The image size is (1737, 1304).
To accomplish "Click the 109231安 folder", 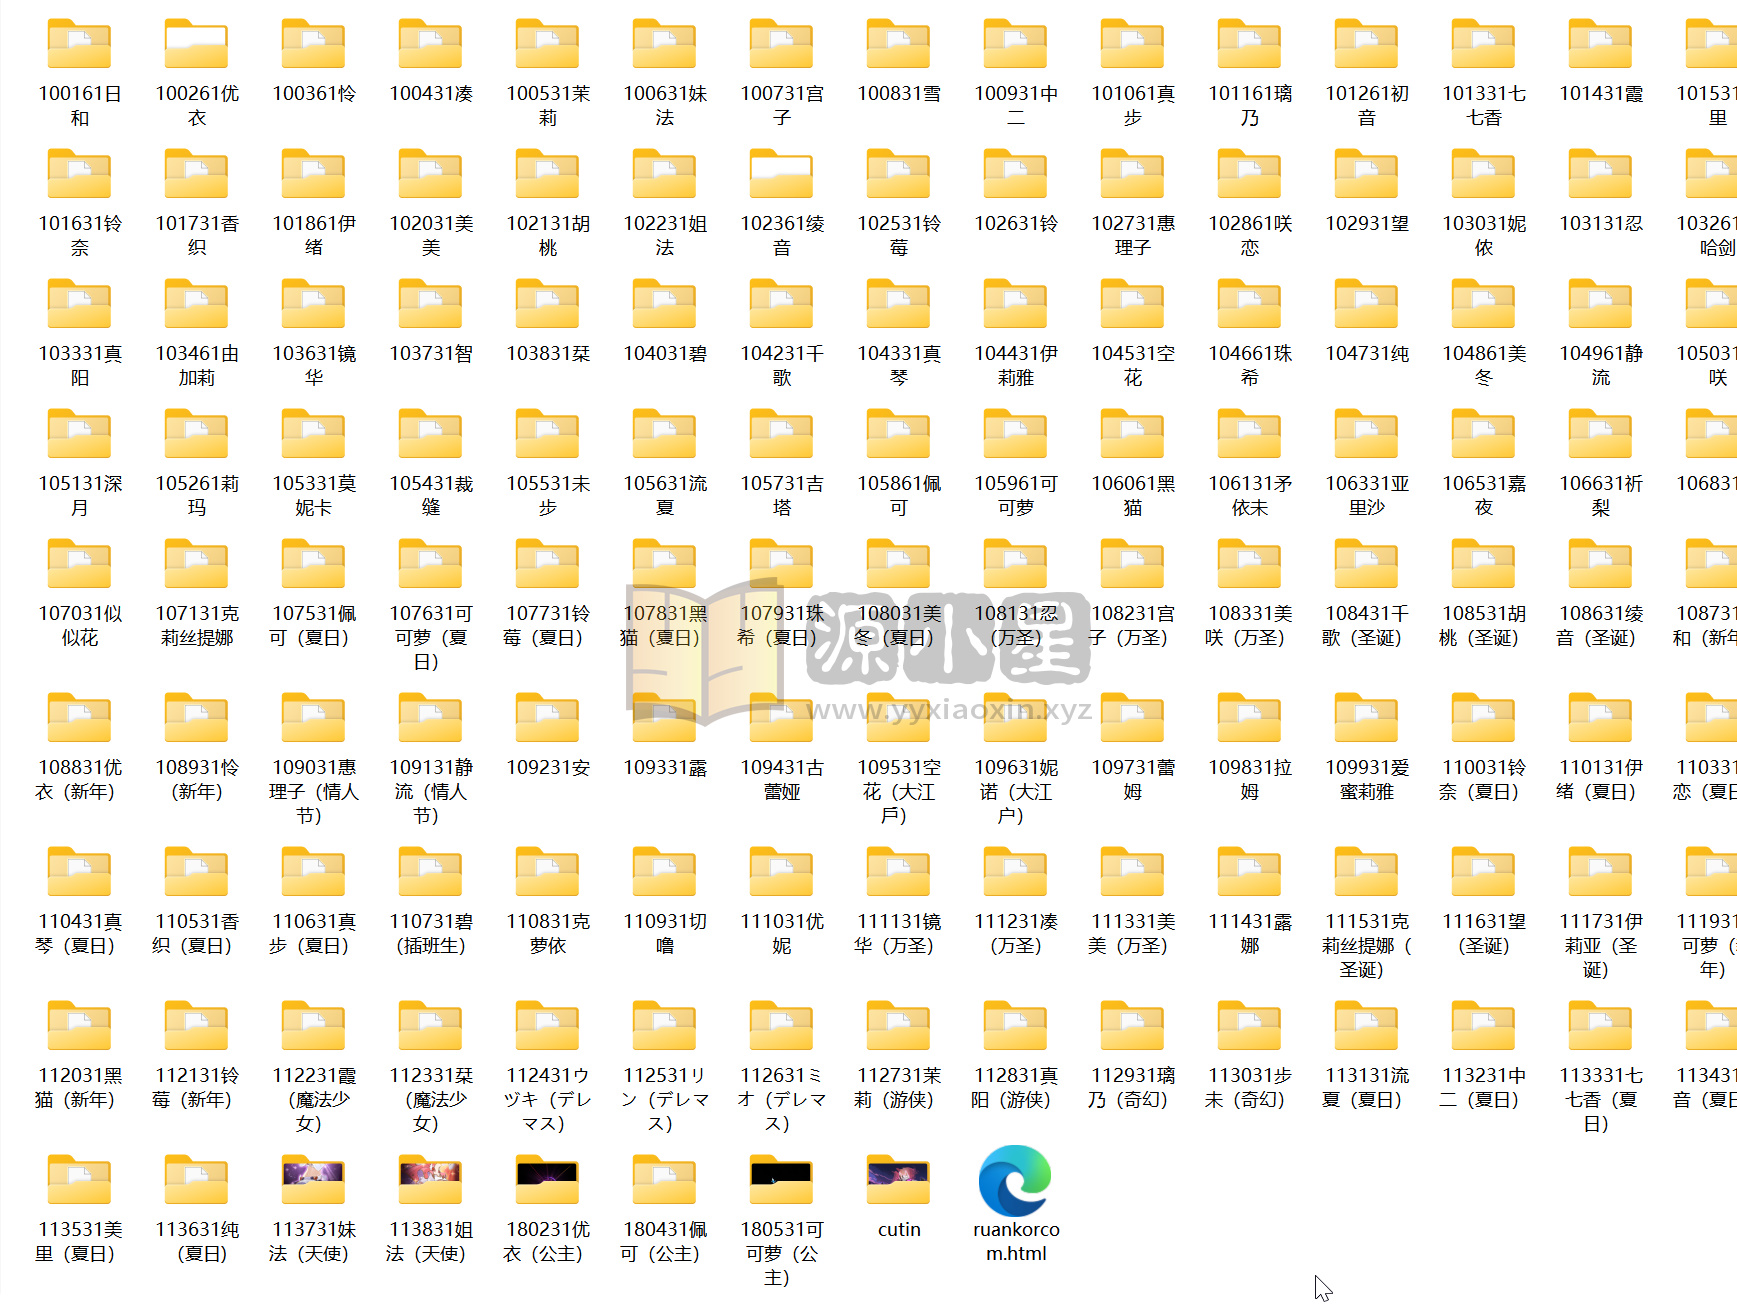I will (547, 720).
